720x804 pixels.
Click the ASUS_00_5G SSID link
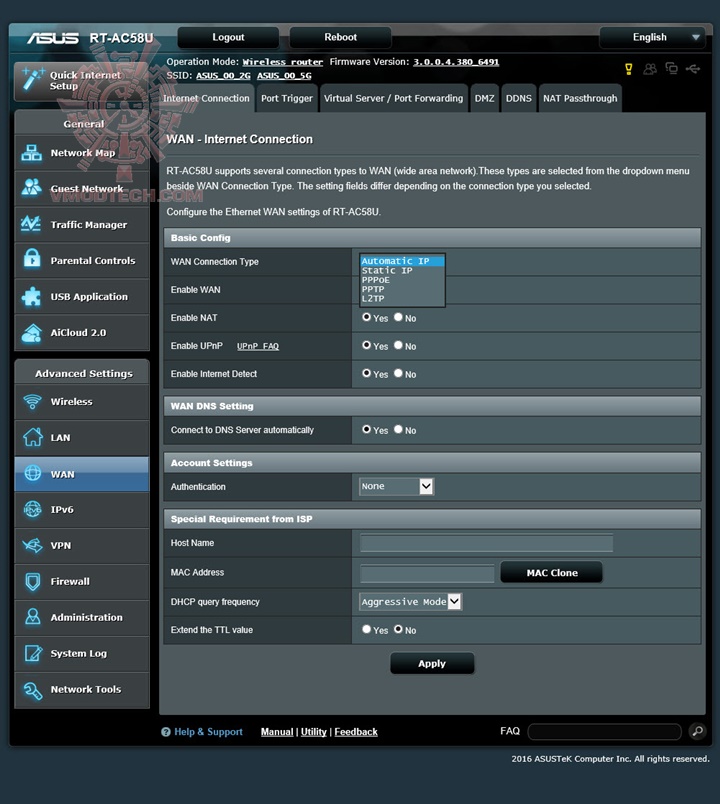284,76
